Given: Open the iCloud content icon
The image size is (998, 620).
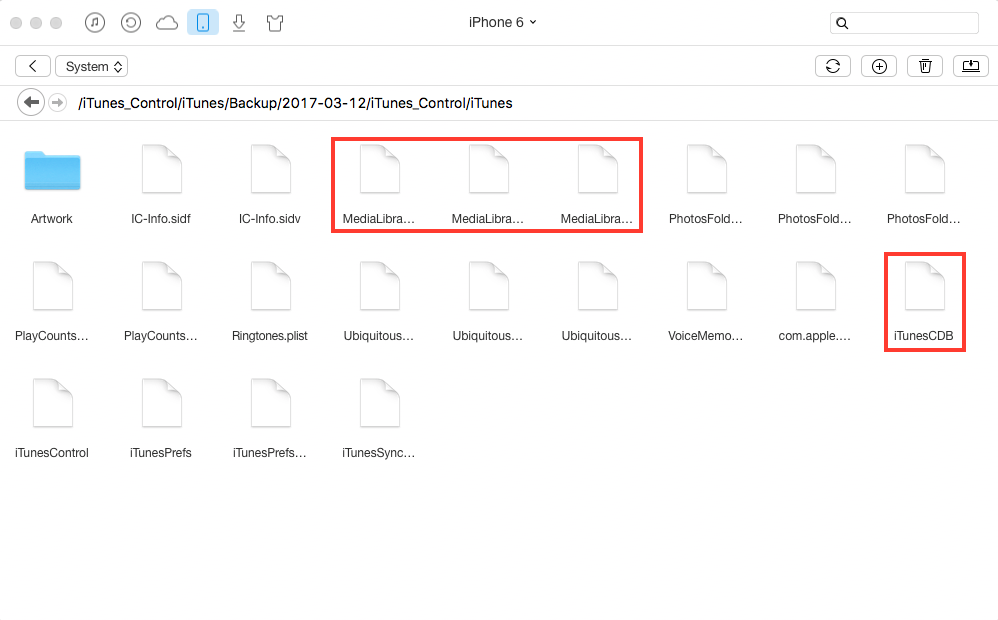Looking at the screenshot, I should click(x=167, y=24).
